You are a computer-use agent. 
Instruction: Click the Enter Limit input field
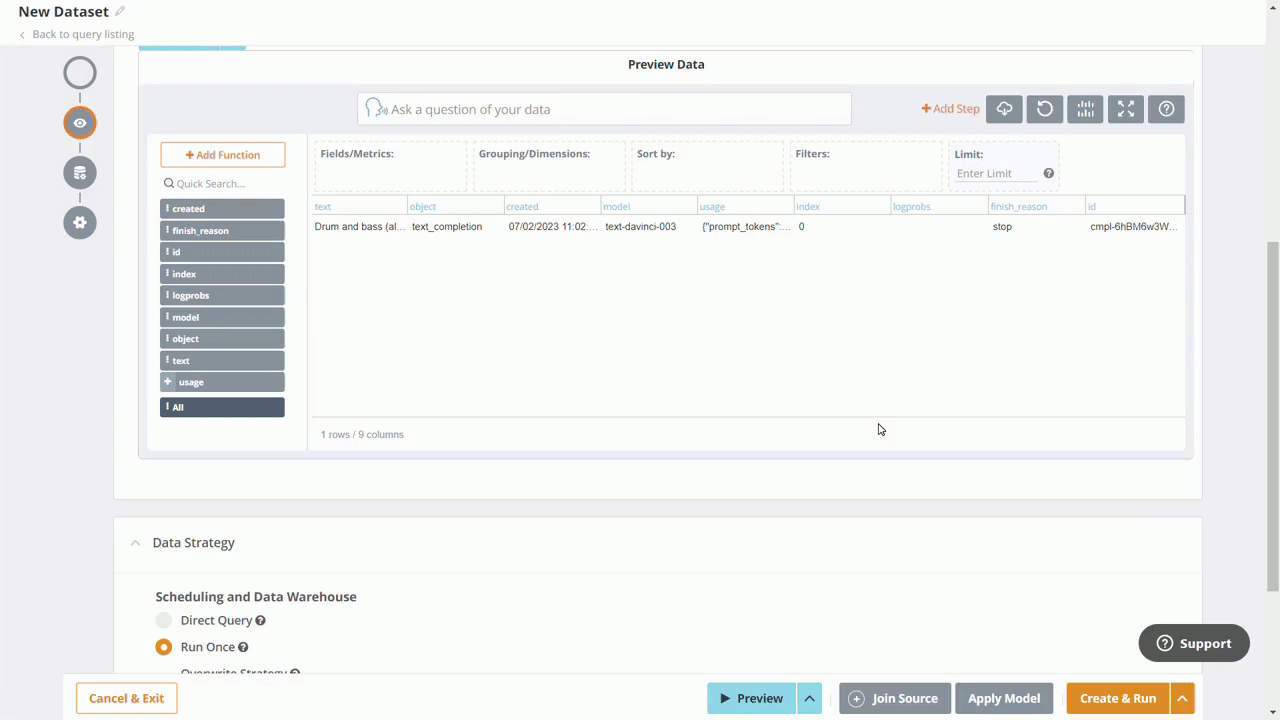(x=997, y=174)
